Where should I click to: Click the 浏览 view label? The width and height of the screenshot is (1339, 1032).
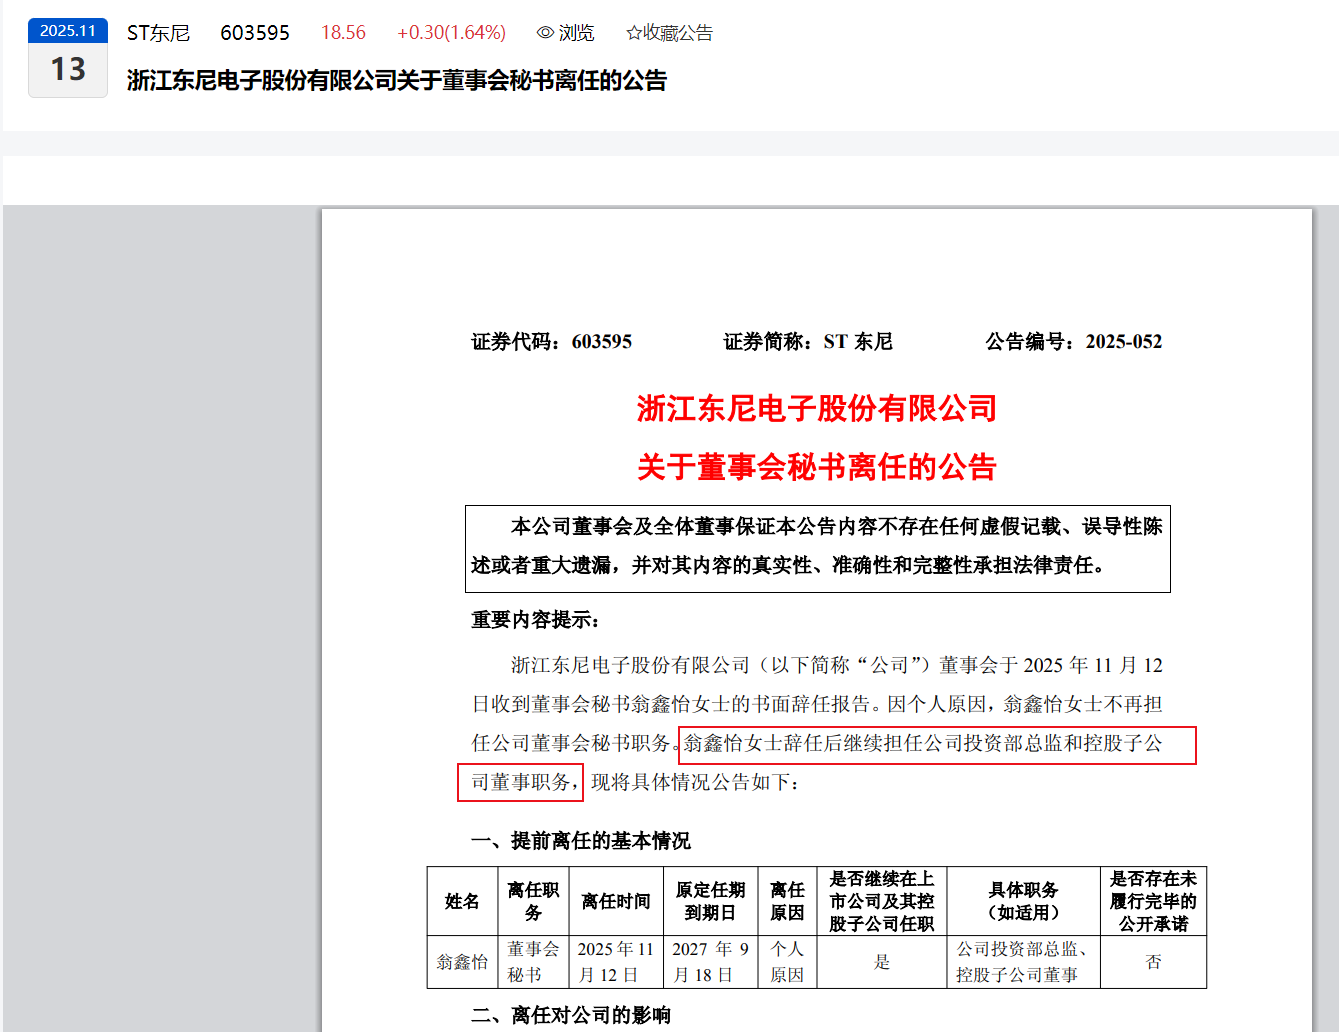pos(576,33)
